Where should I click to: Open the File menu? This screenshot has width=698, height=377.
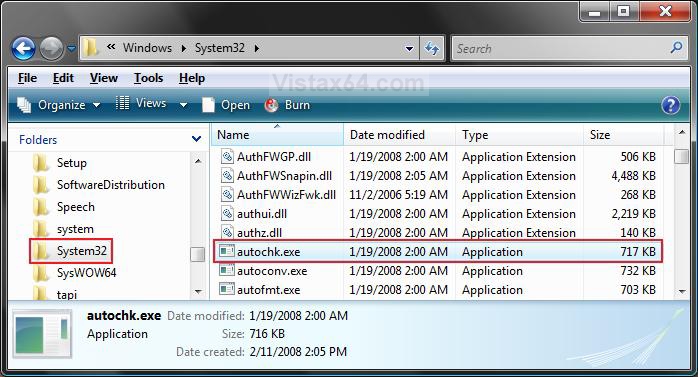pos(27,78)
